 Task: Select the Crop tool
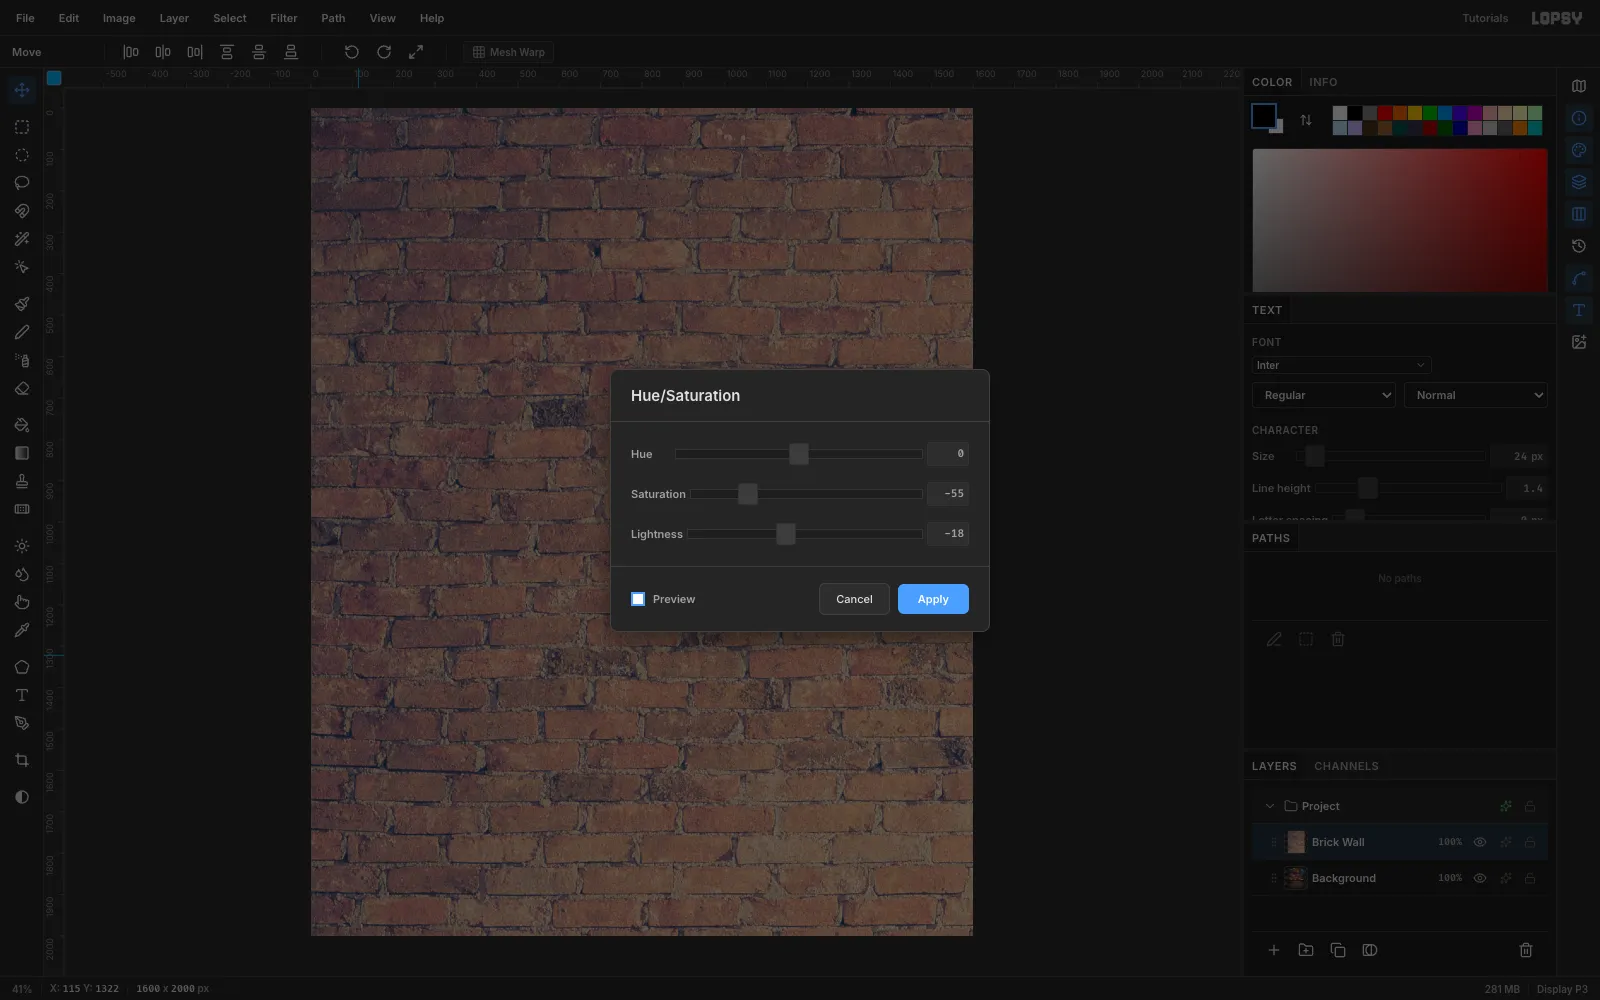pos(22,760)
